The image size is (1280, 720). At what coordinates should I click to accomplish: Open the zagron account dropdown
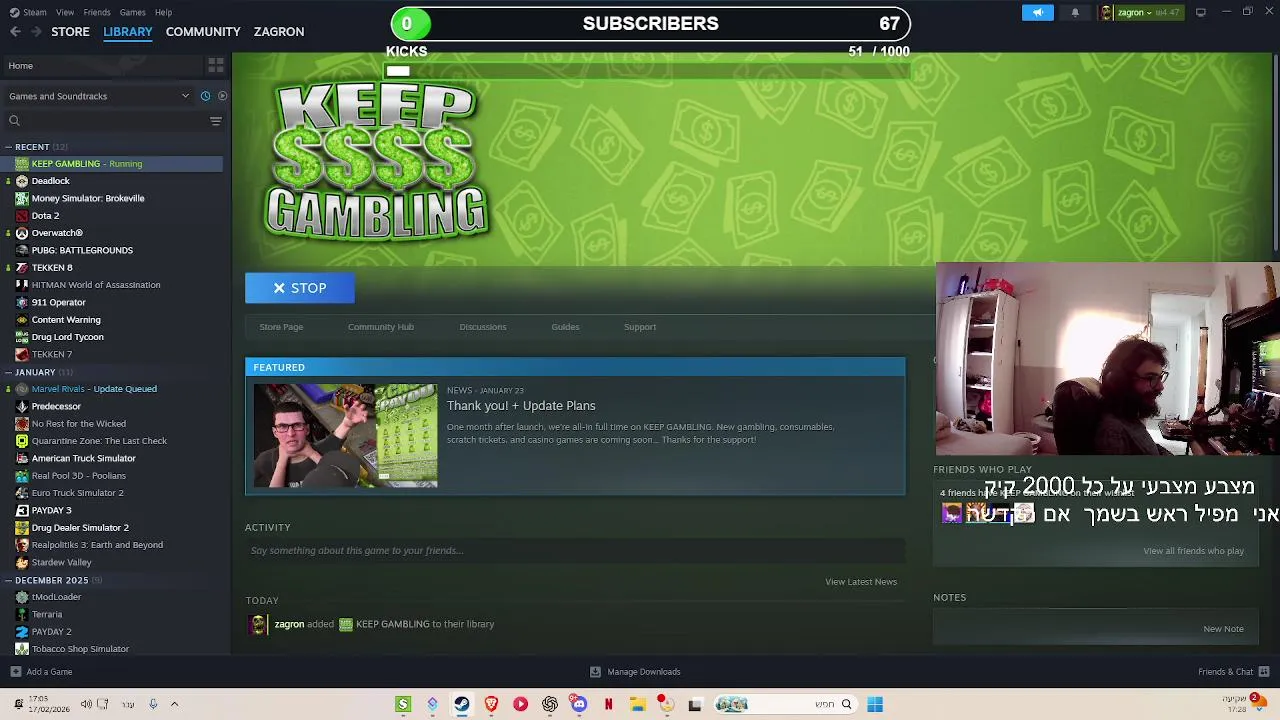(x=1141, y=12)
